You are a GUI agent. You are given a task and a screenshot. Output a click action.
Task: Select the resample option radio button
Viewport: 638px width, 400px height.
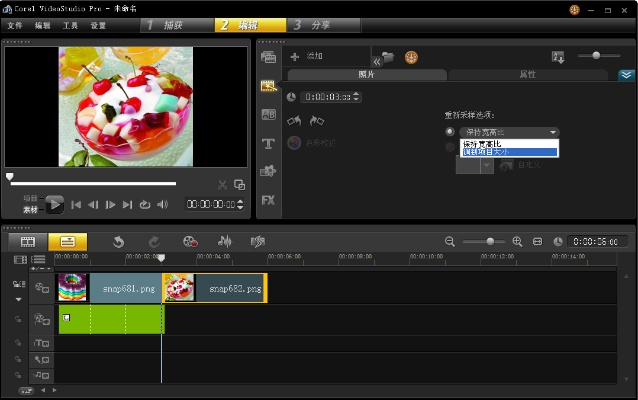click(x=449, y=131)
